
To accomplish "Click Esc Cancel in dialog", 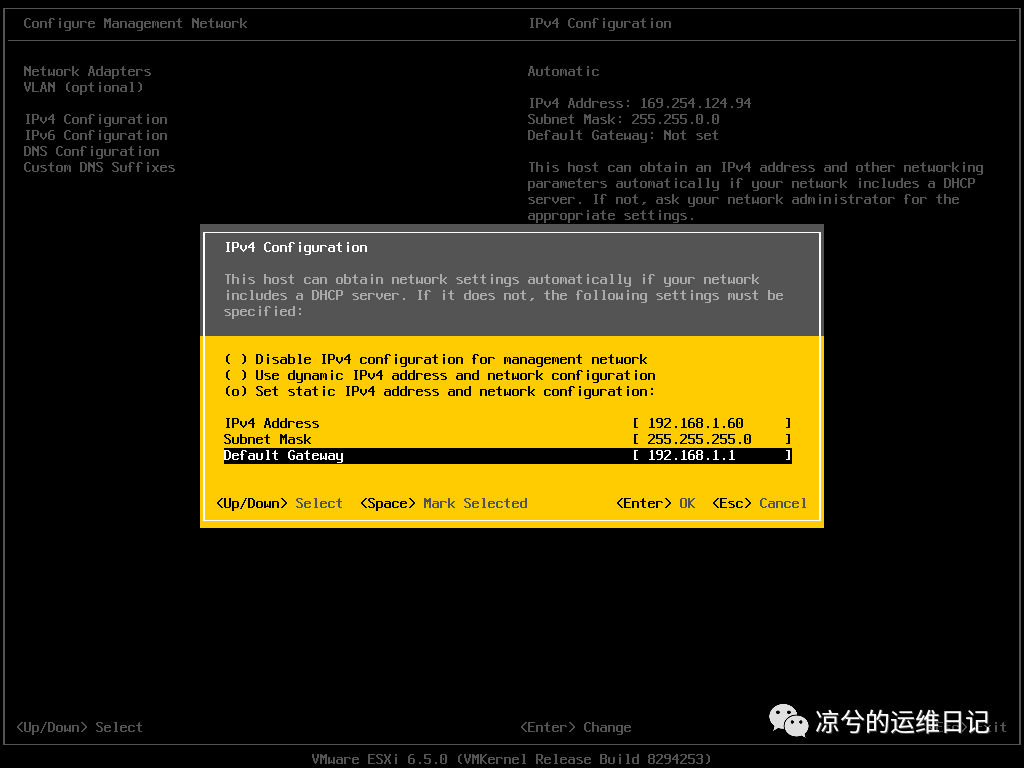I will point(760,504).
